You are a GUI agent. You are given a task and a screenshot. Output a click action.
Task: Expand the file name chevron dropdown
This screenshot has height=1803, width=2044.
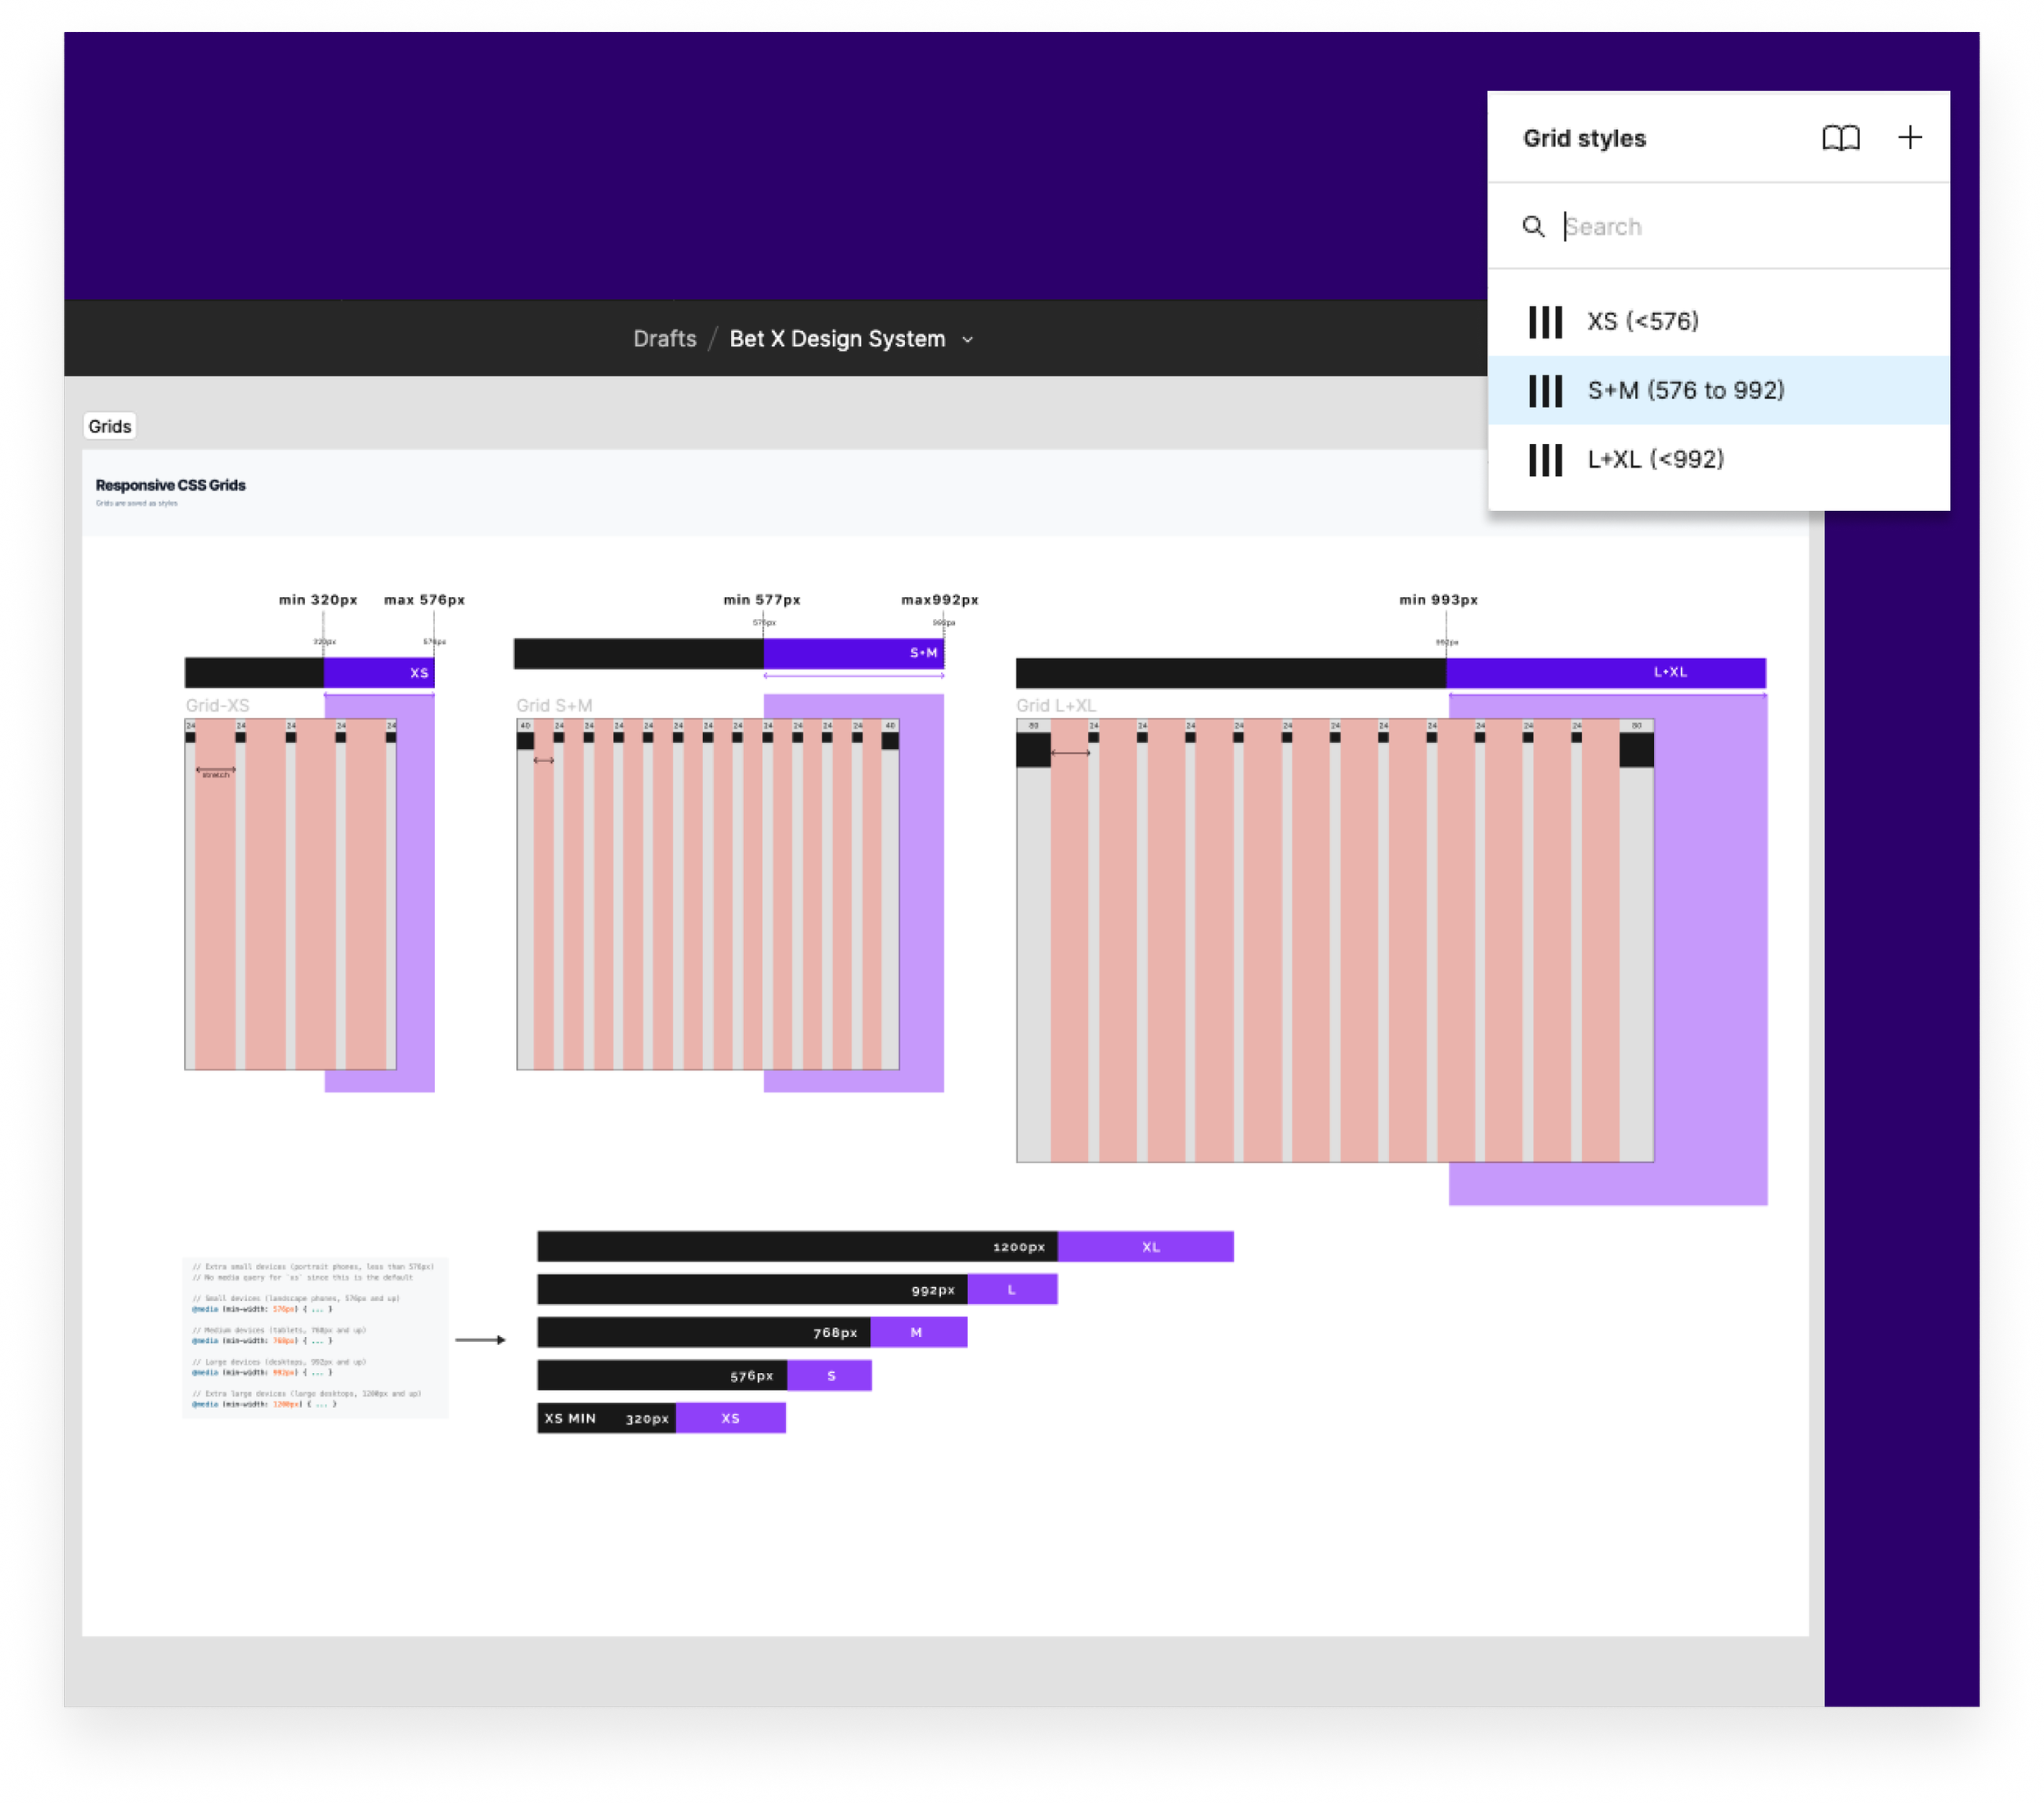[967, 340]
